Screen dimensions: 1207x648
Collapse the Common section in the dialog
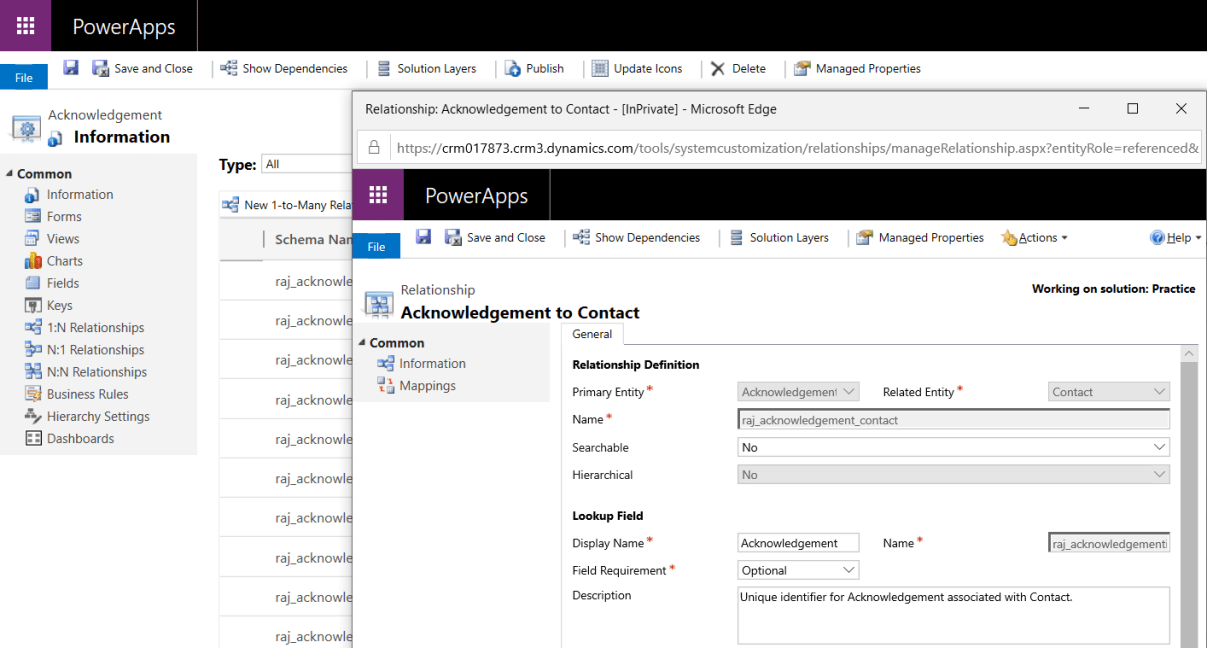[x=364, y=342]
